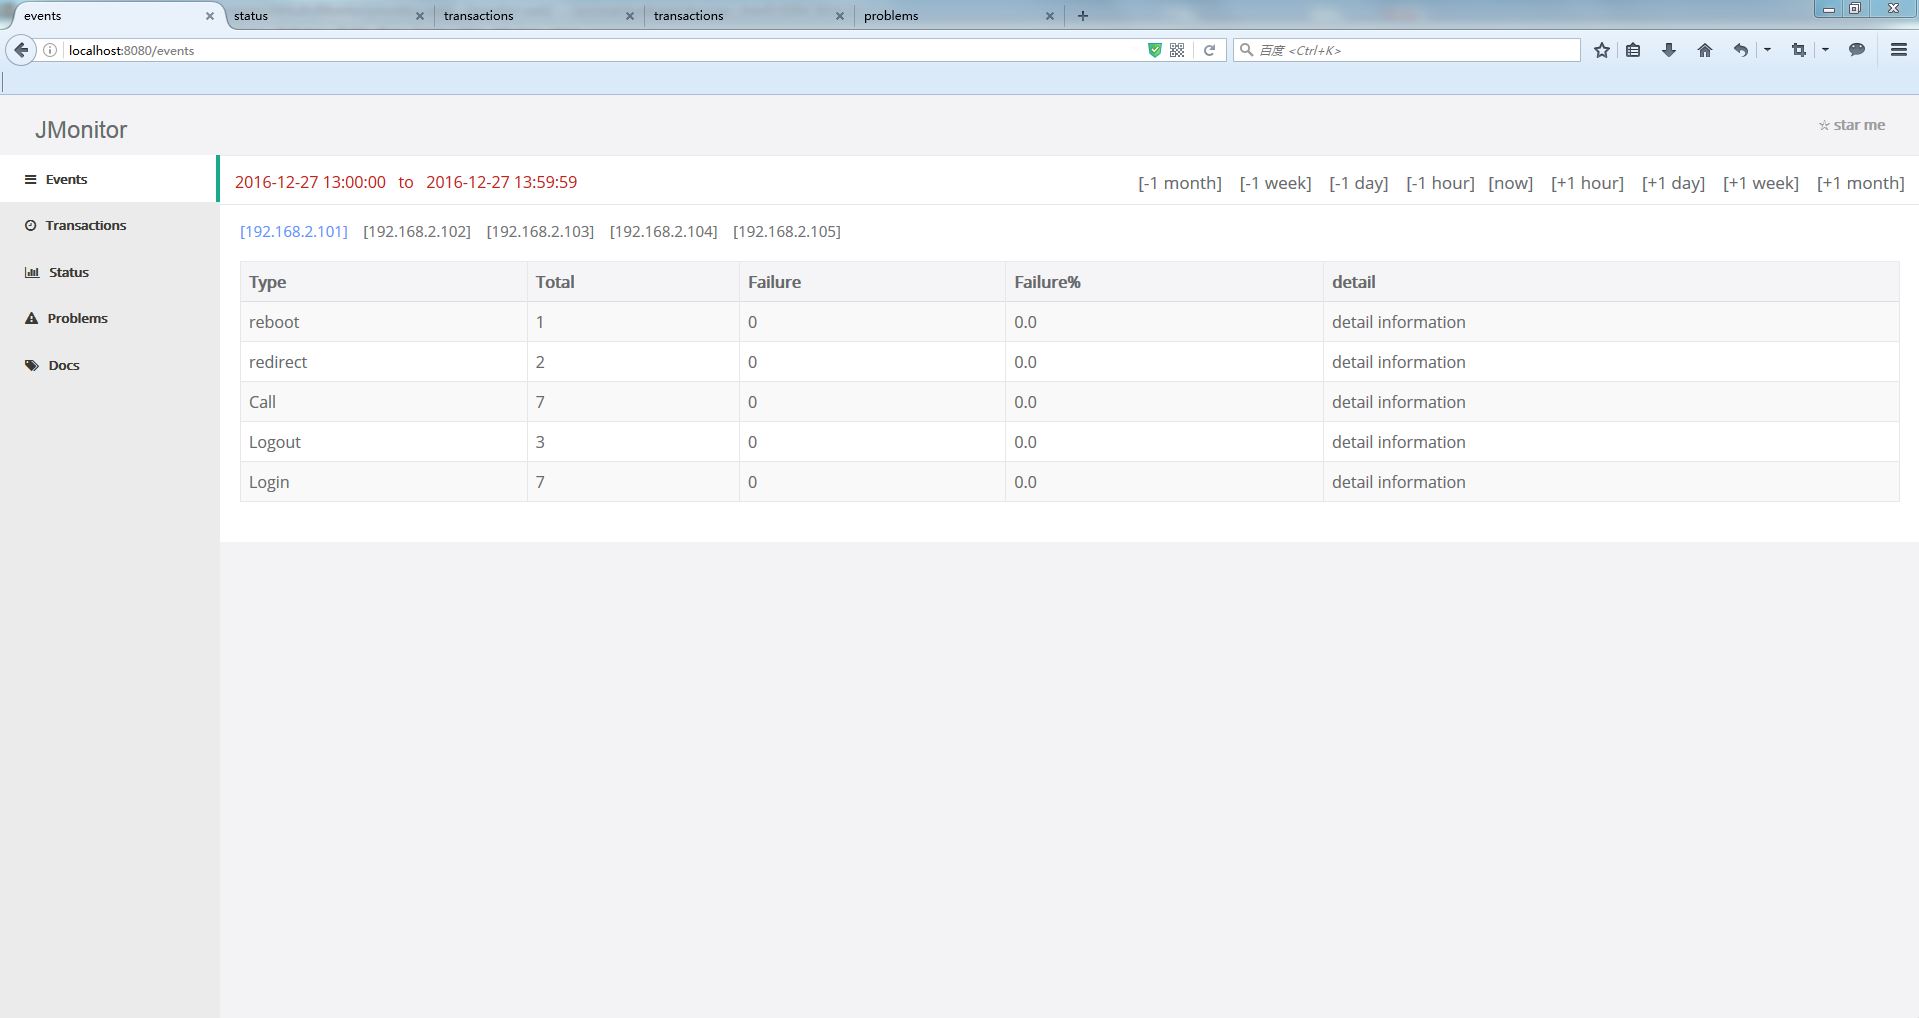Click the browser Home icon

[x=1704, y=50]
